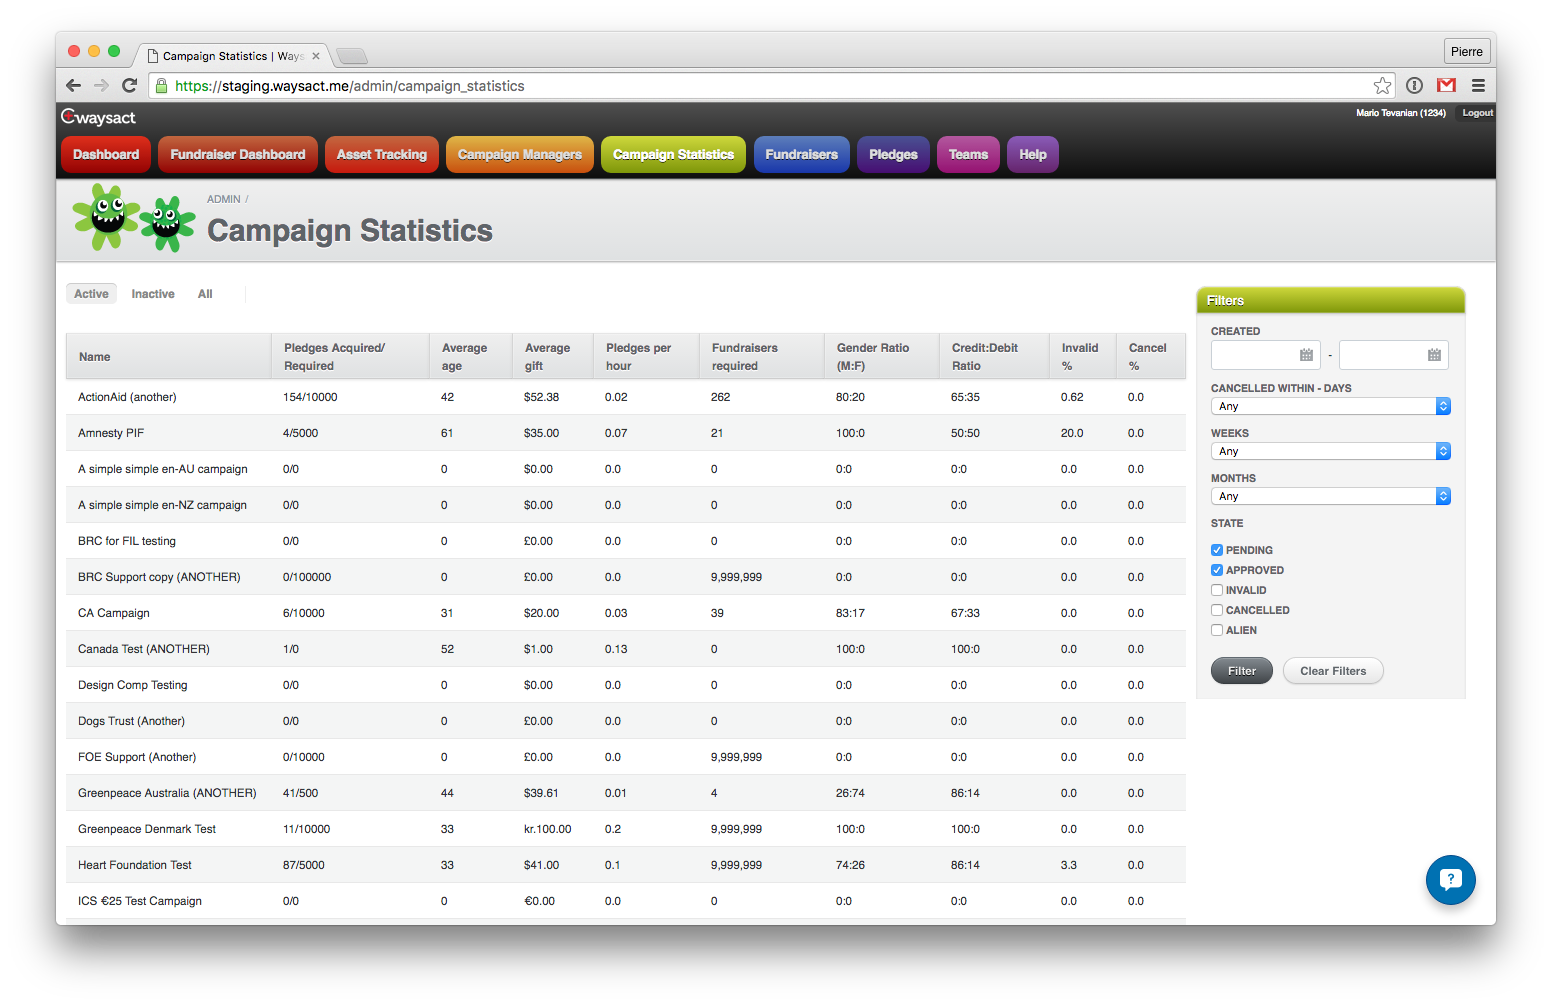1552x1005 pixels.
Task: Click the Pierre profile button
Action: point(1466,51)
